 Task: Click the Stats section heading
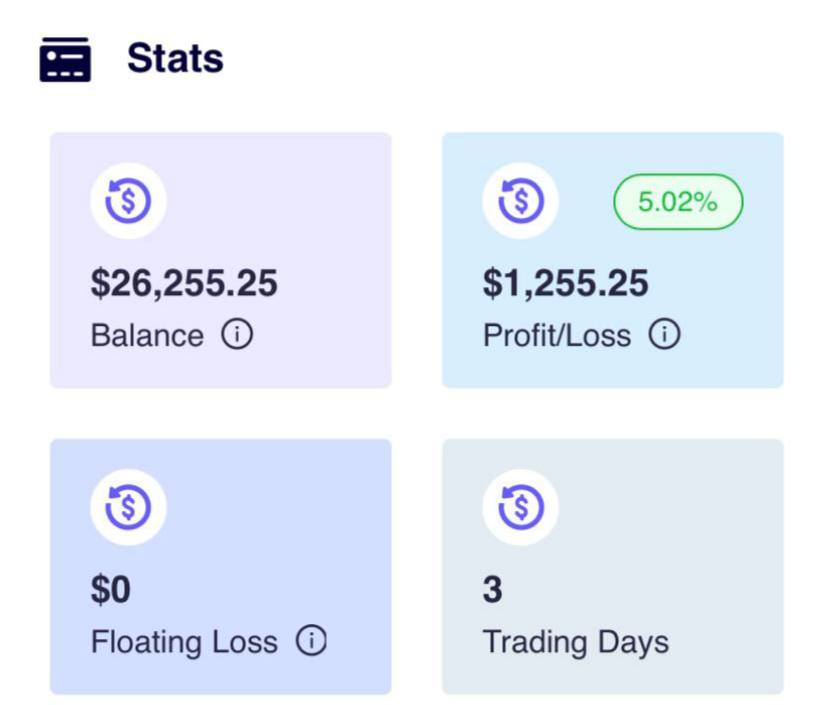pos(175,59)
